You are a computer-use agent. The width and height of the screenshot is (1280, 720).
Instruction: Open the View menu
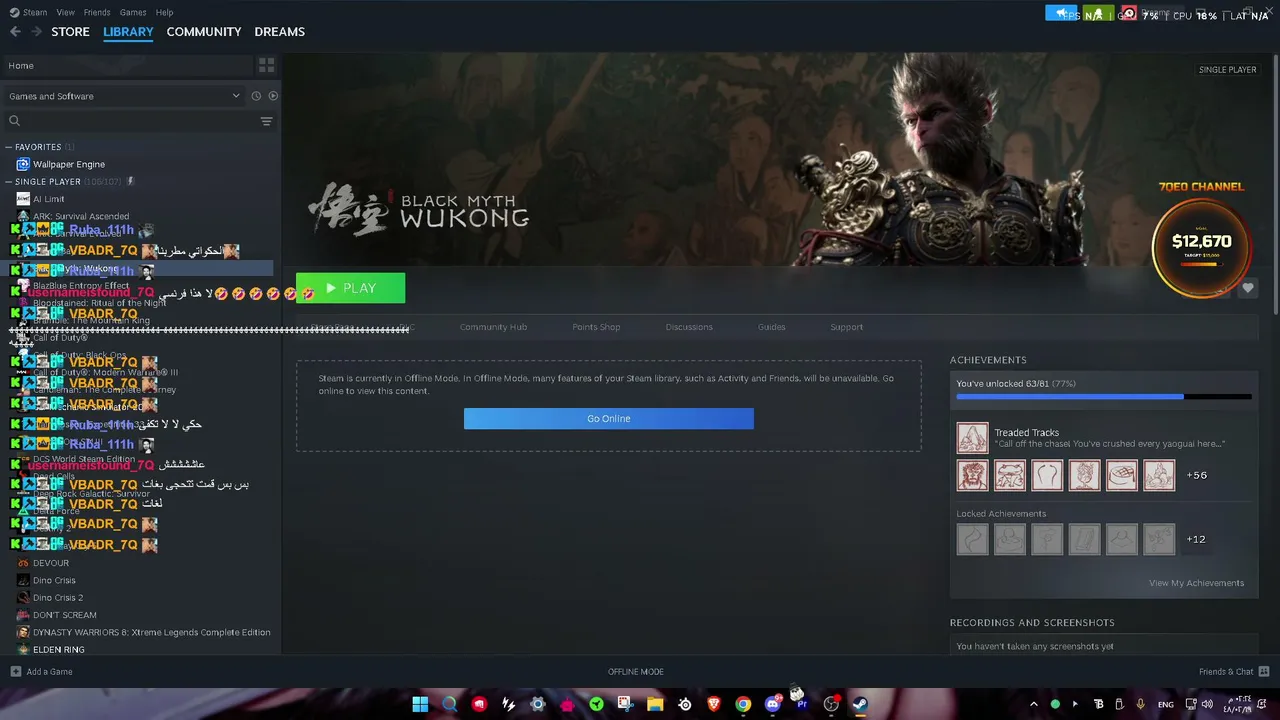[66, 12]
